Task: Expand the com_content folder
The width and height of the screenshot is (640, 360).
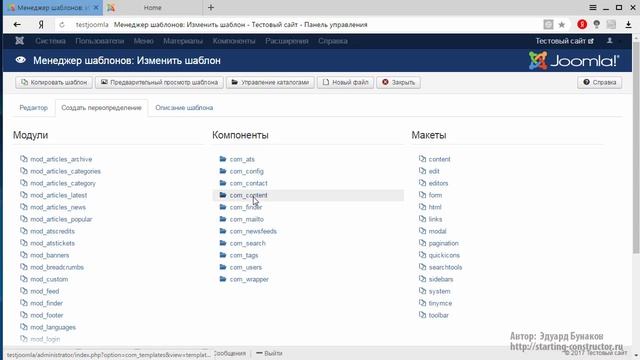Action: click(x=248, y=195)
